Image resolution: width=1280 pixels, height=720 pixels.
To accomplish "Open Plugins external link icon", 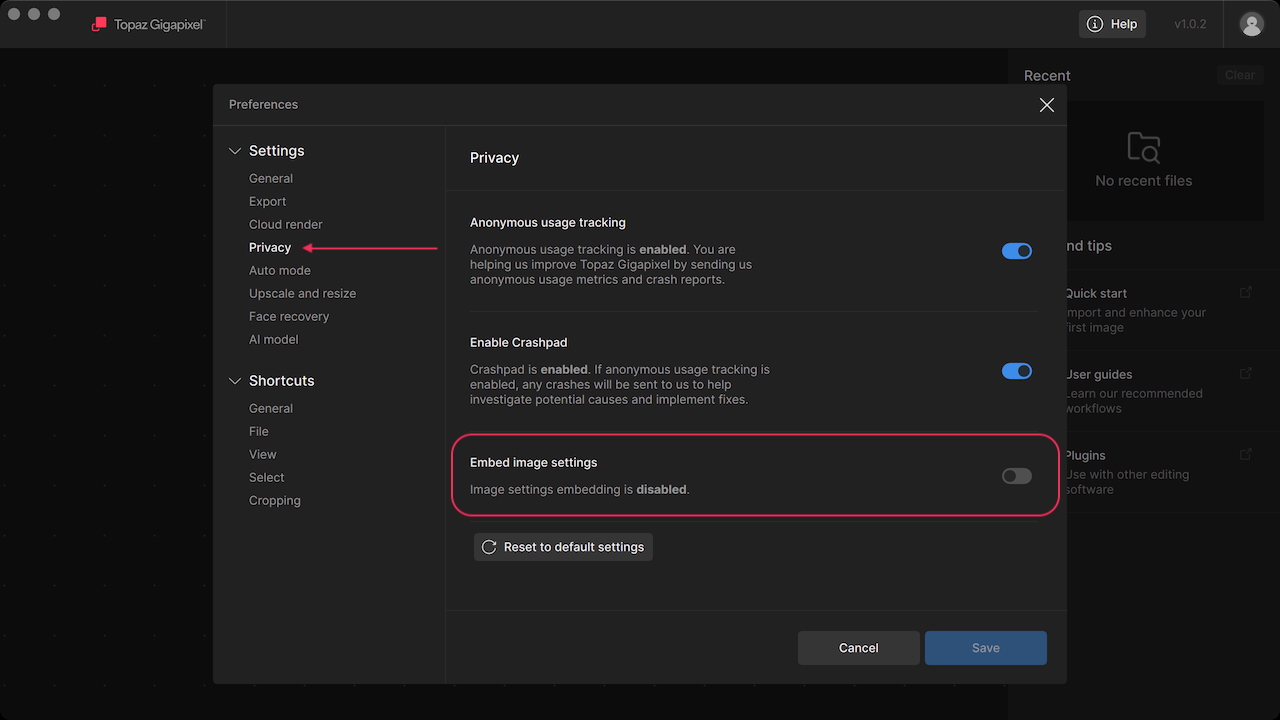I will [x=1245, y=455].
